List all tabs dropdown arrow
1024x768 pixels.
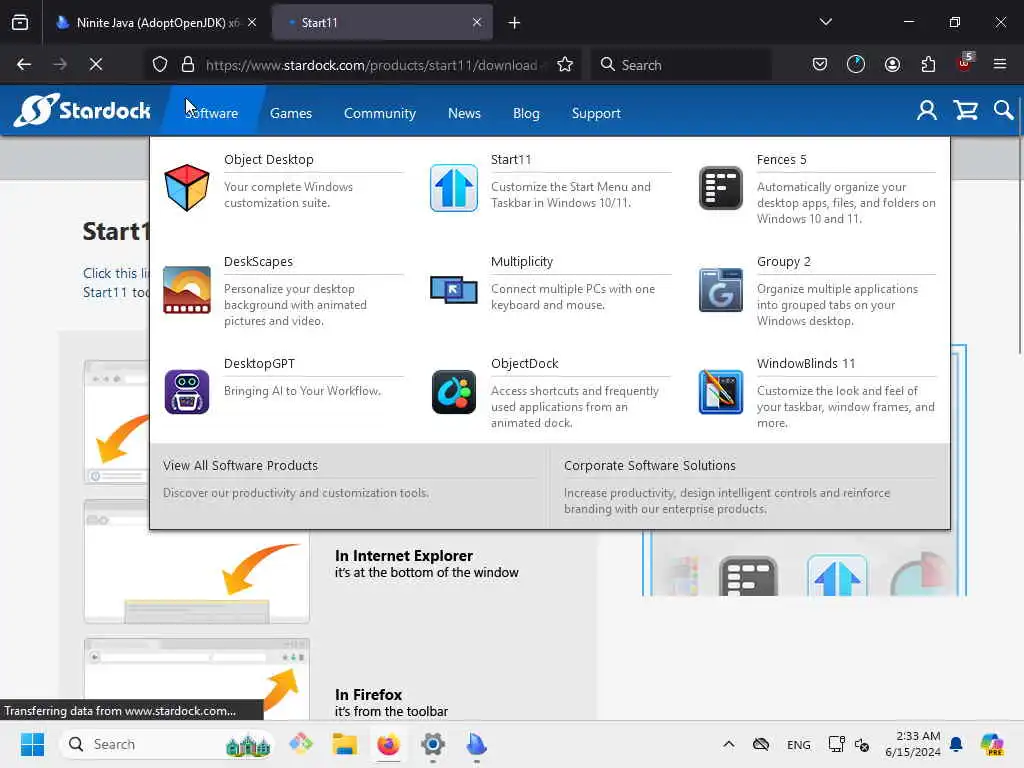825,22
